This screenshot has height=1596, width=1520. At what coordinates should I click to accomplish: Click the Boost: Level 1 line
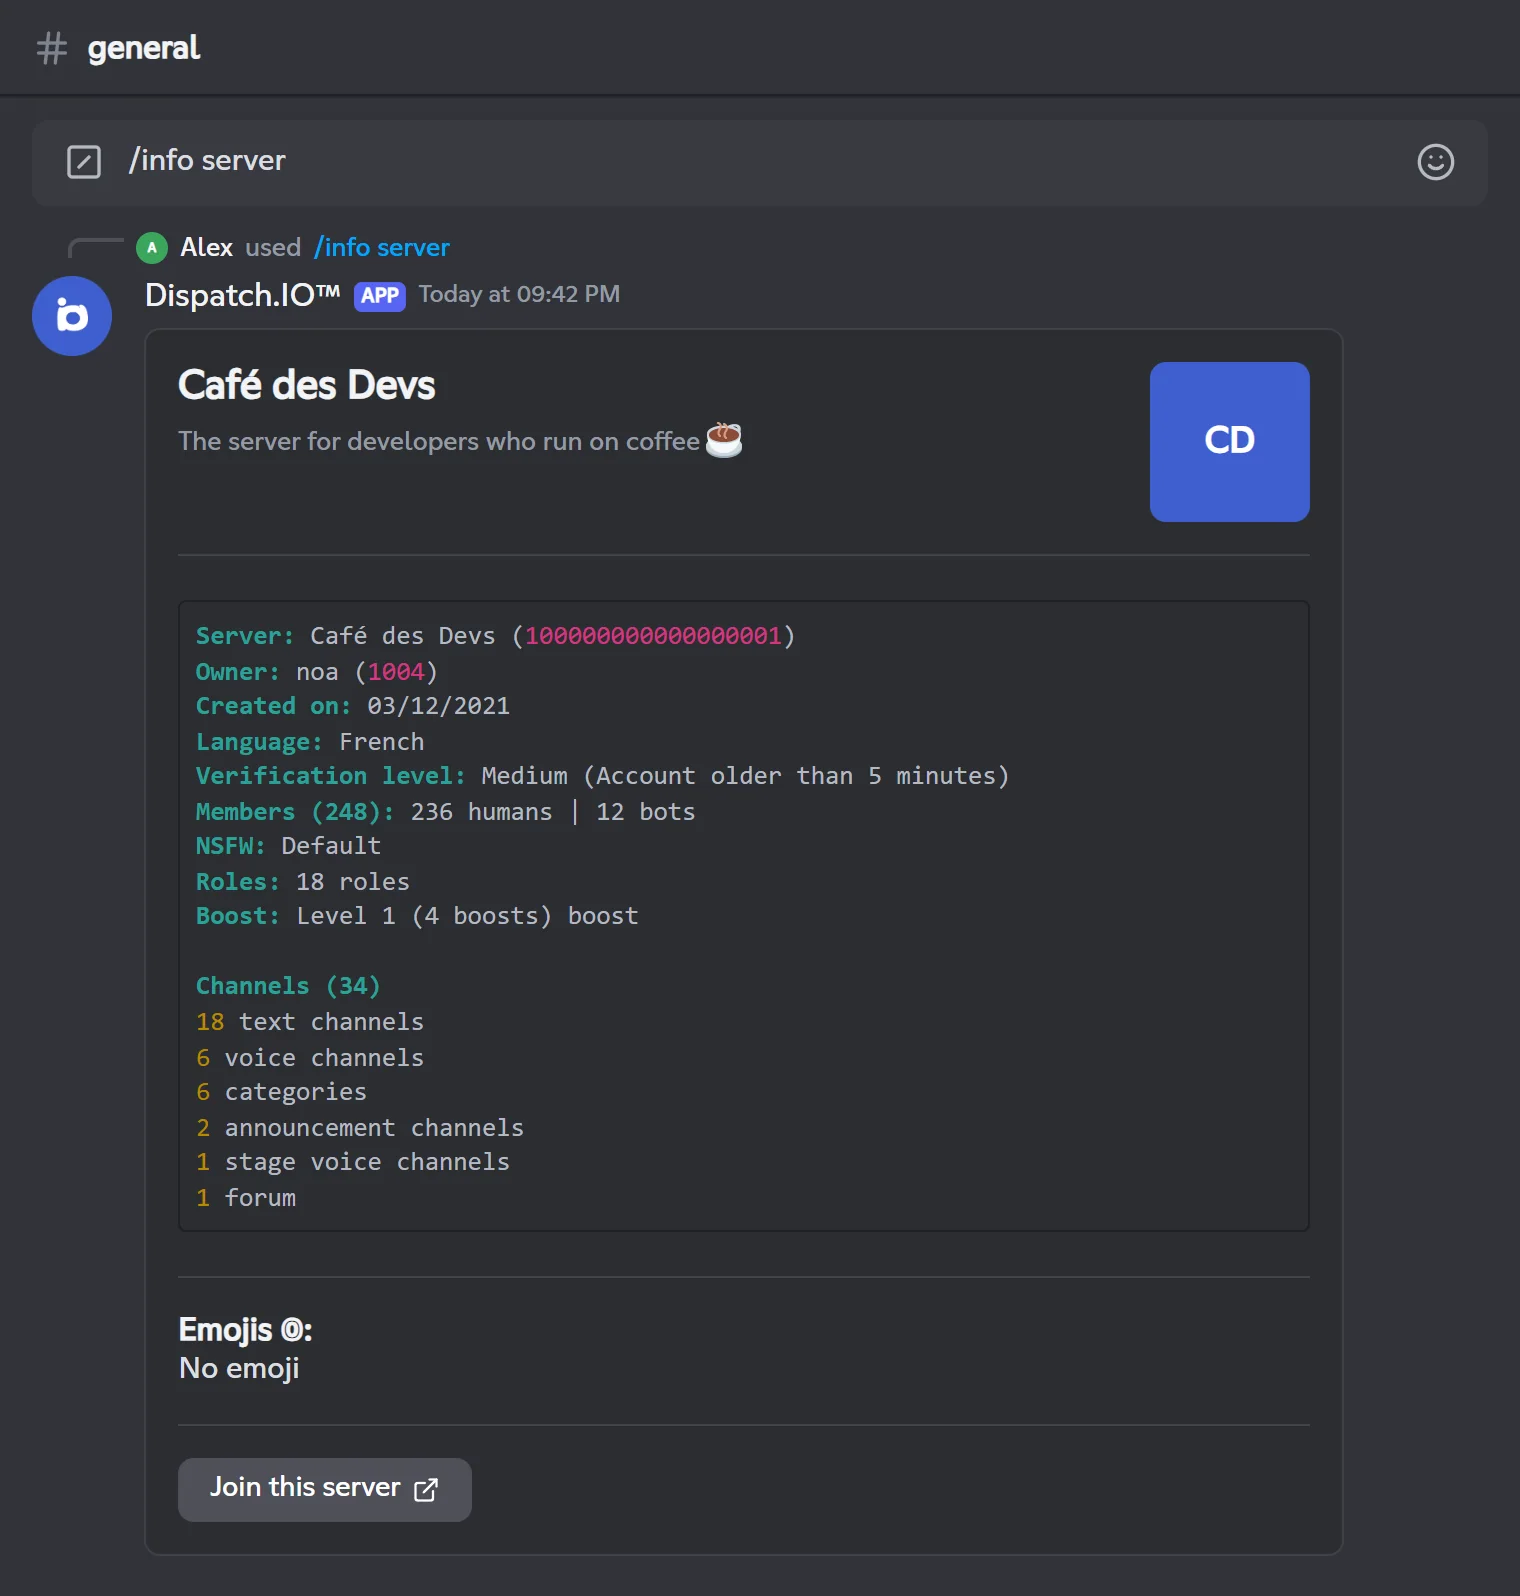point(417,916)
